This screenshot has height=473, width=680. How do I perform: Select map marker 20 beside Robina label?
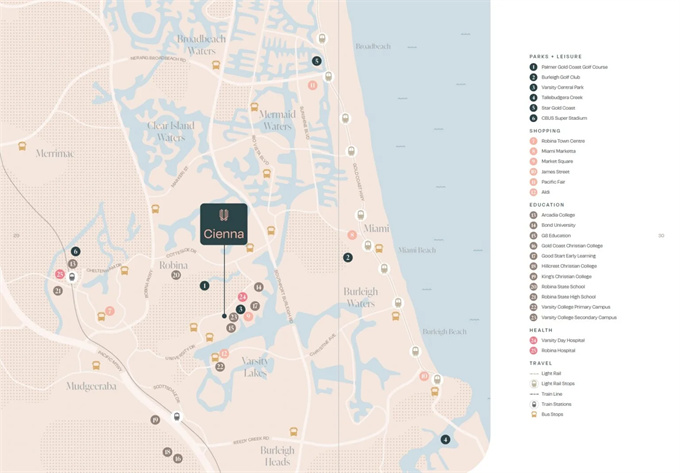coord(176,275)
